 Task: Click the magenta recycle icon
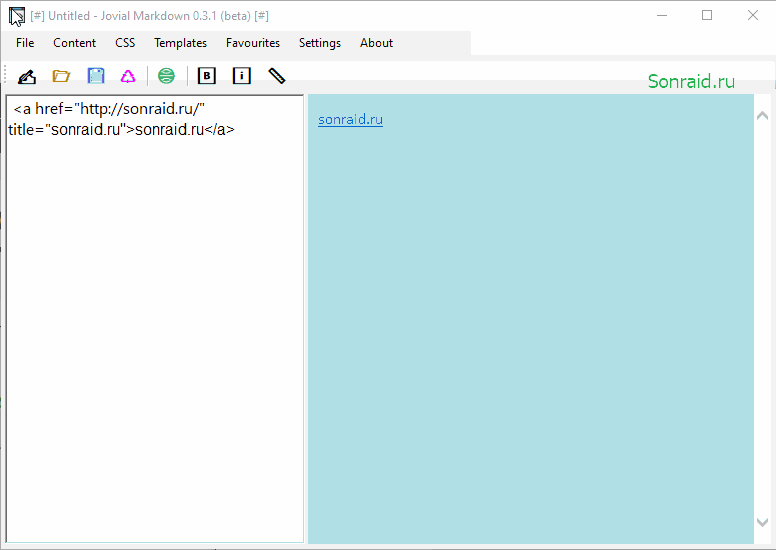pos(128,76)
